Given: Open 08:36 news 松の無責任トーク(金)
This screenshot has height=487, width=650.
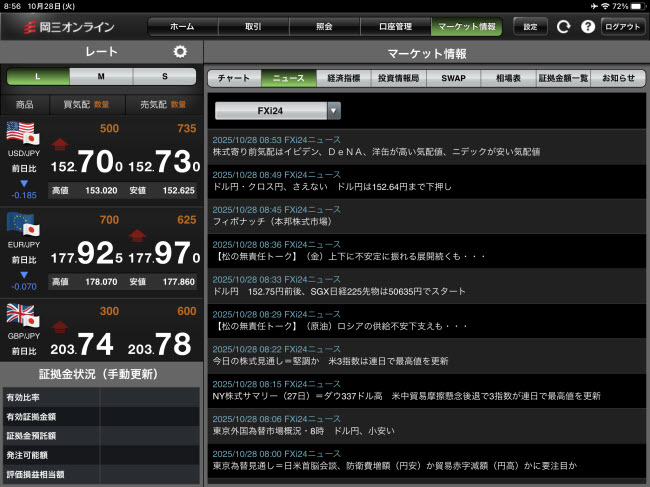Looking at the screenshot, I should tap(427, 251).
